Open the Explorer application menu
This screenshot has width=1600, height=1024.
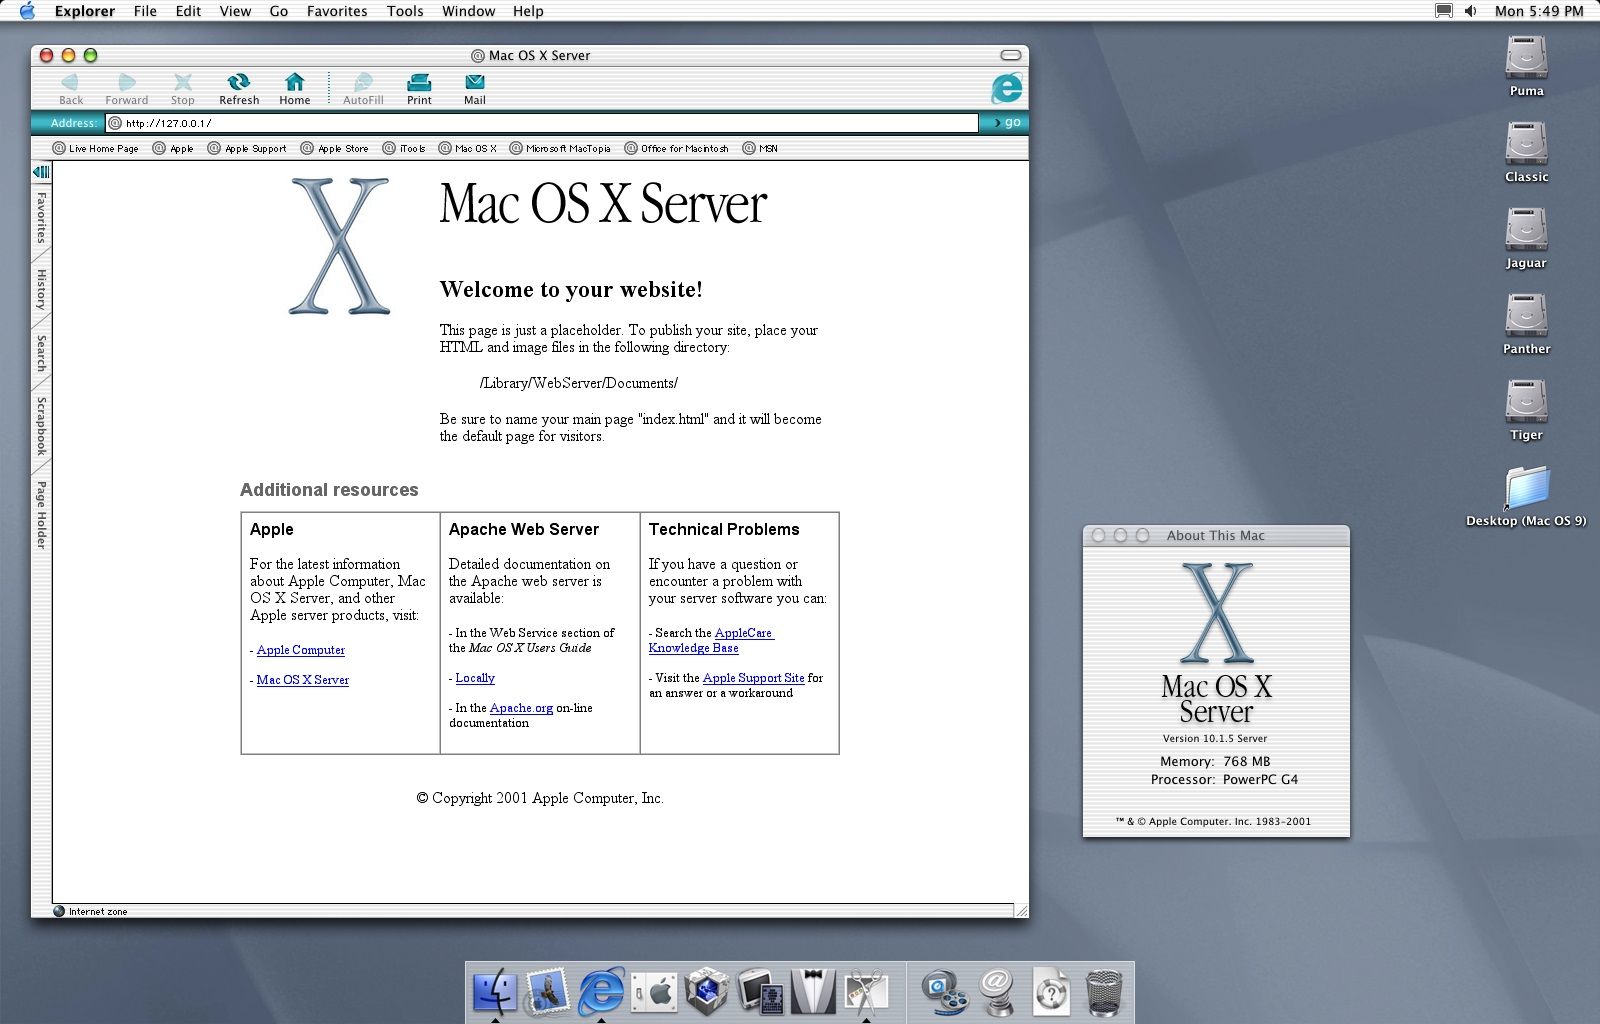click(x=85, y=11)
